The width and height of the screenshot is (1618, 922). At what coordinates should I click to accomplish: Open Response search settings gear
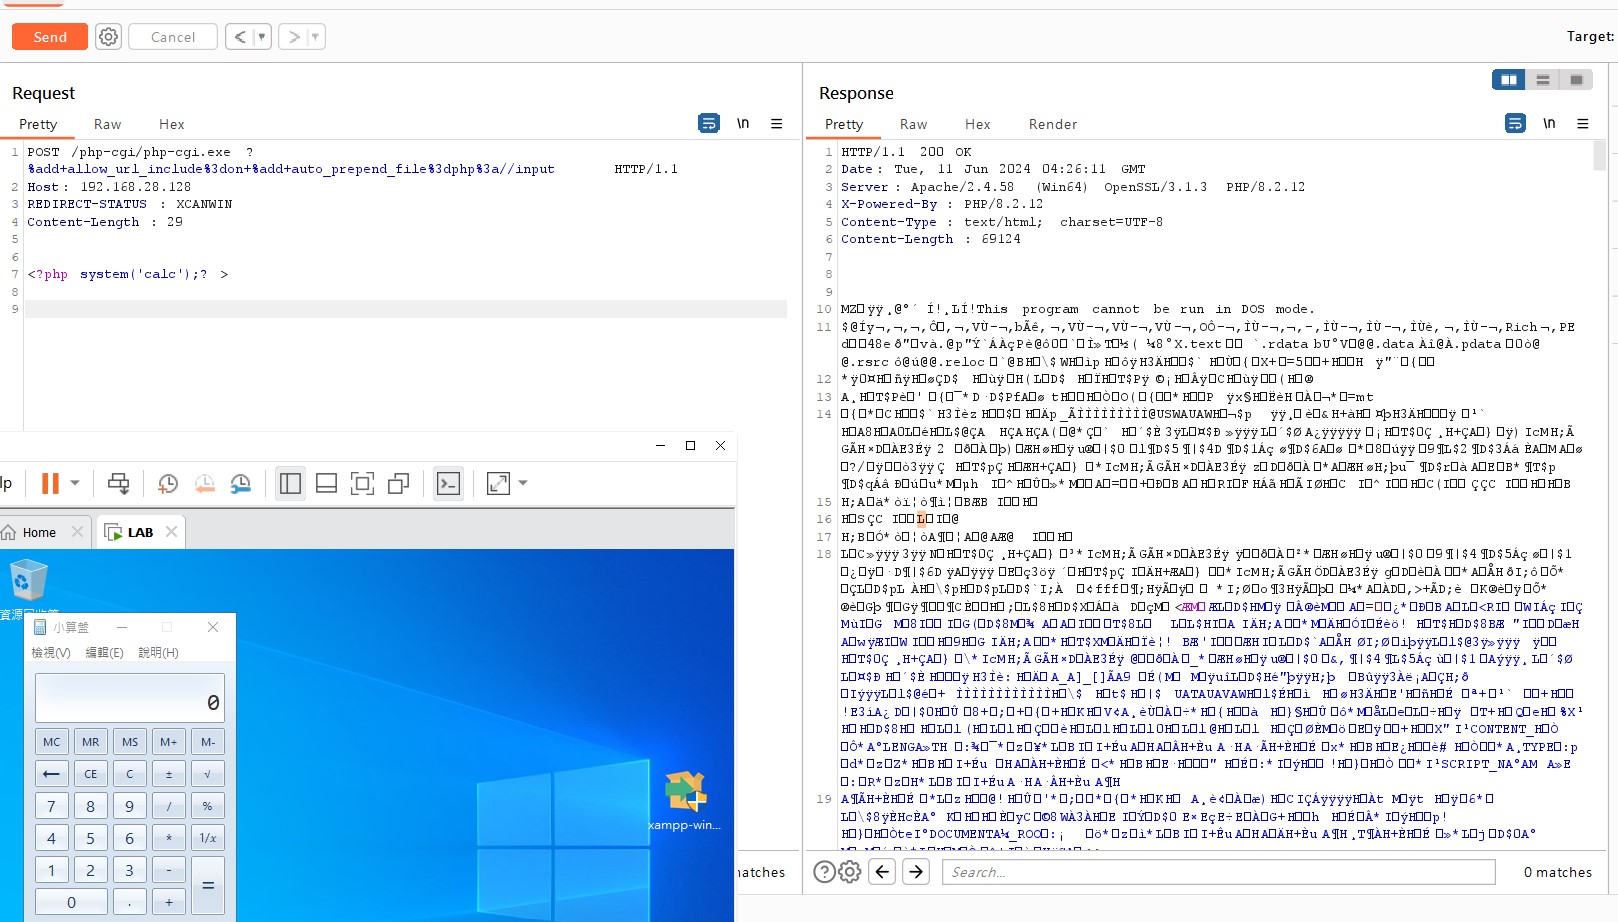(x=850, y=872)
